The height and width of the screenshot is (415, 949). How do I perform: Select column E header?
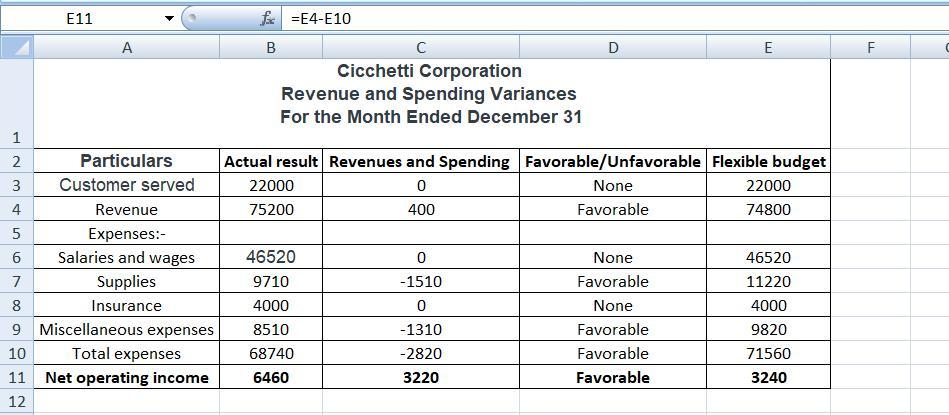pos(768,47)
